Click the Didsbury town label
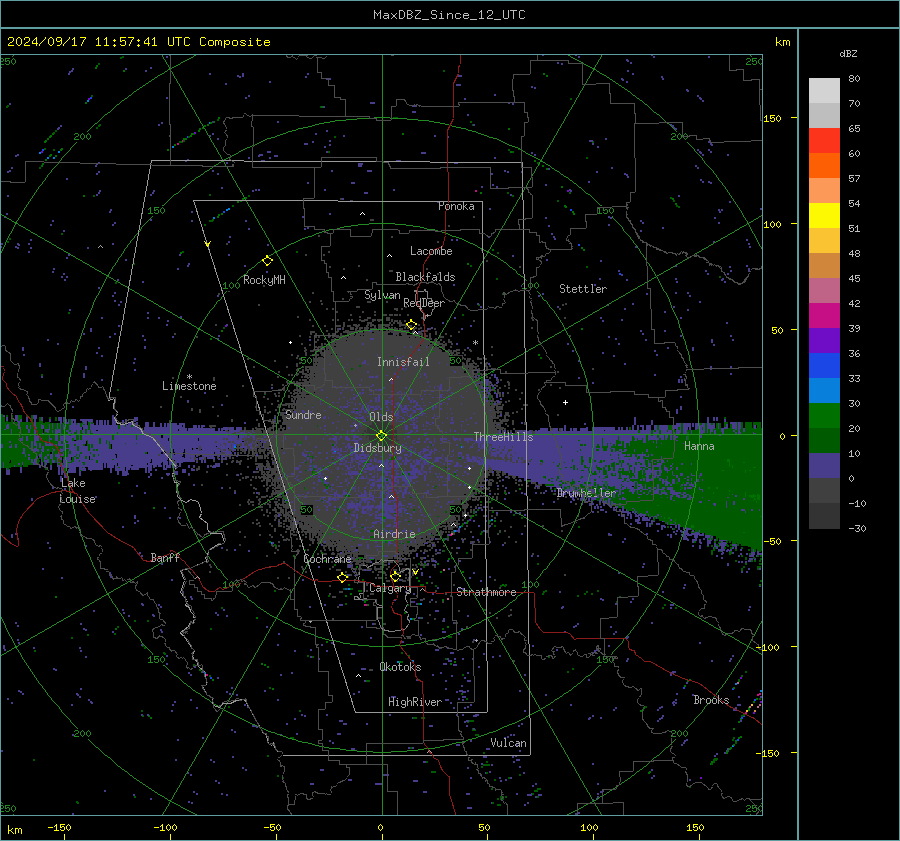The height and width of the screenshot is (841, 900). click(377, 448)
